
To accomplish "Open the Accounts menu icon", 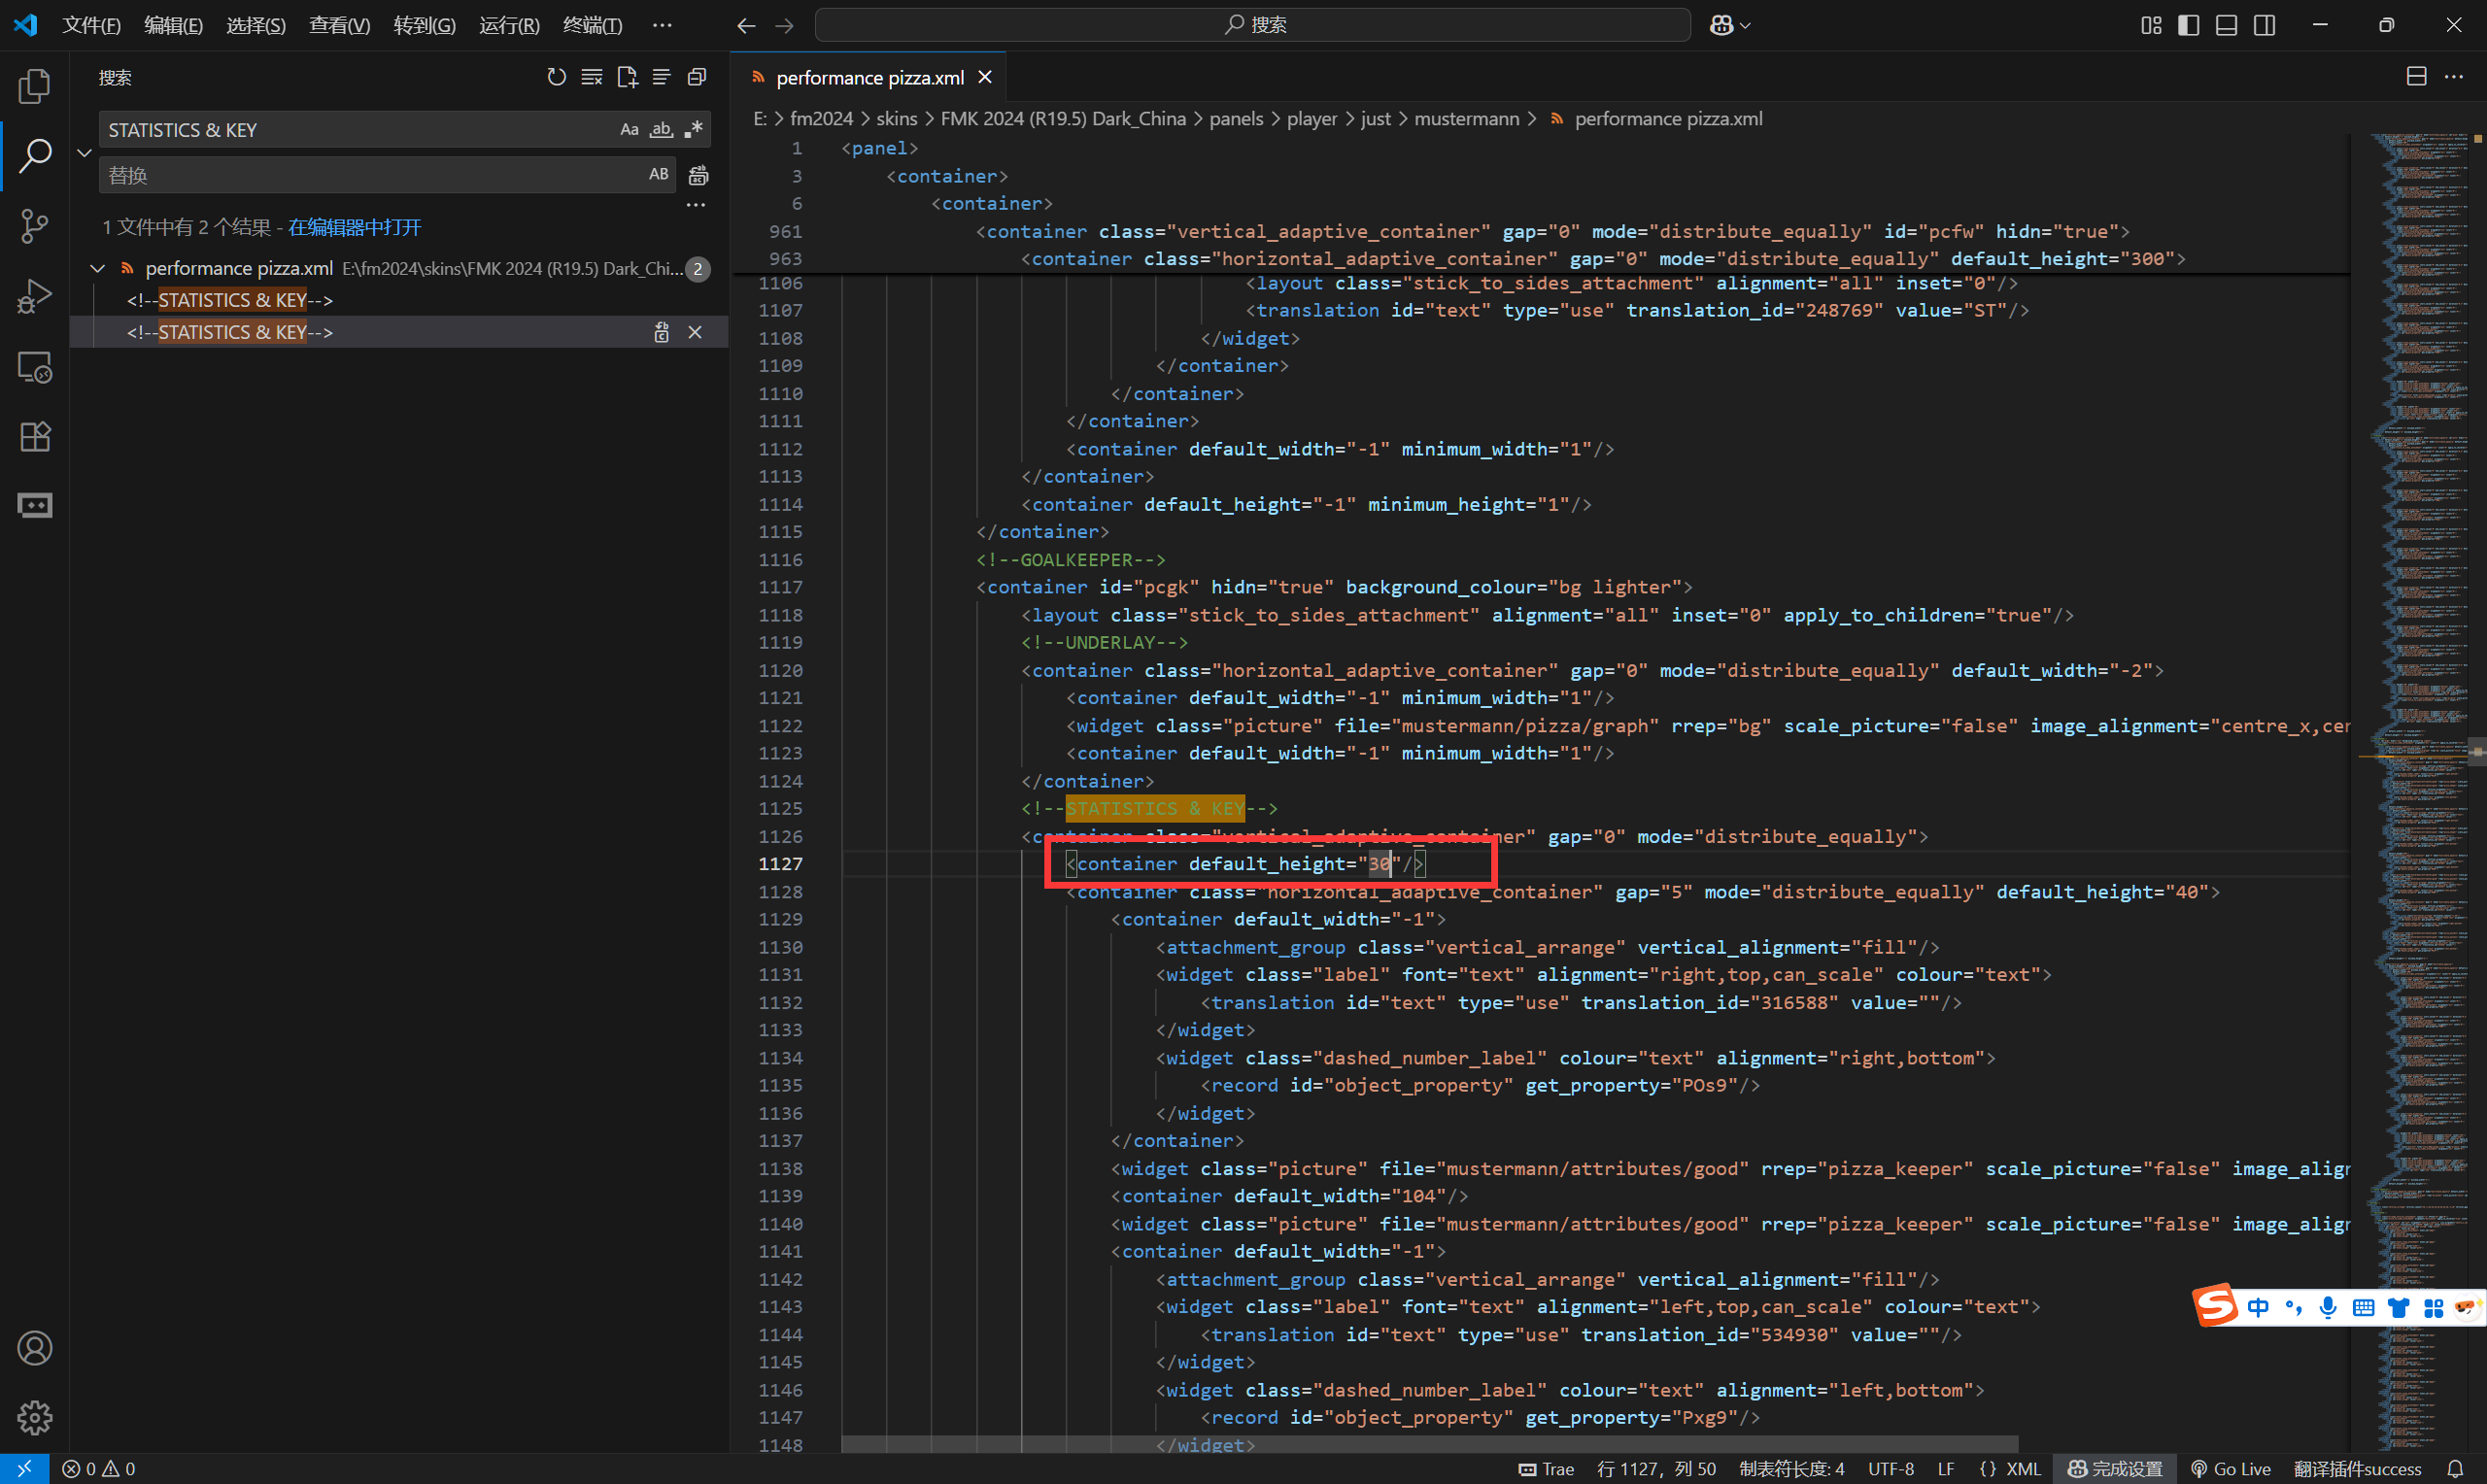I will point(35,1348).
